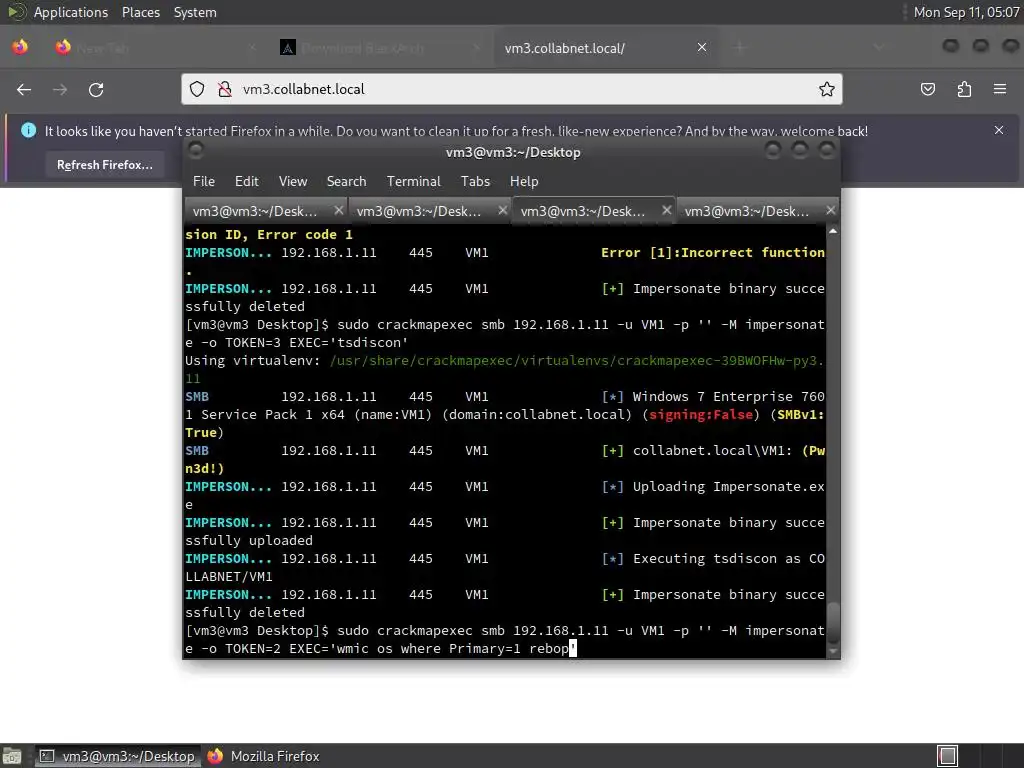Click the "sion ID, Error code 1" line
The image size is (1024, 768).
coord(268,234)
